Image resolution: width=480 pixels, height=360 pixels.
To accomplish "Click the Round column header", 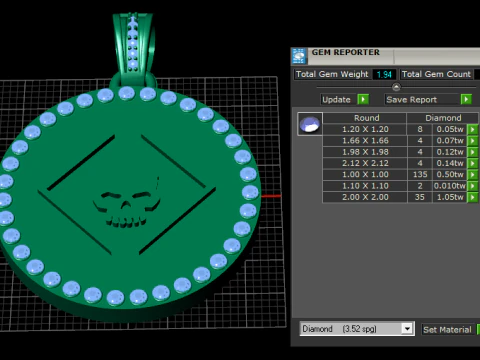I will click(365, 118).
